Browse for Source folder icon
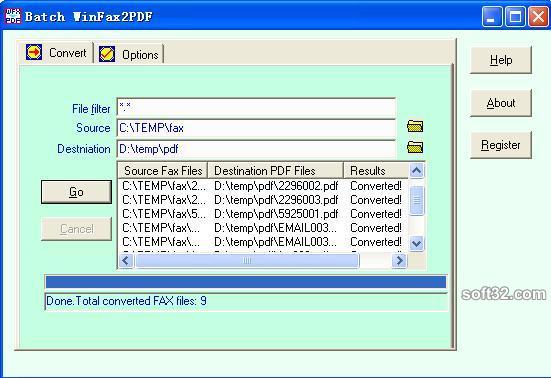This screenshot has width=551, height=378. tap(415, 126)
